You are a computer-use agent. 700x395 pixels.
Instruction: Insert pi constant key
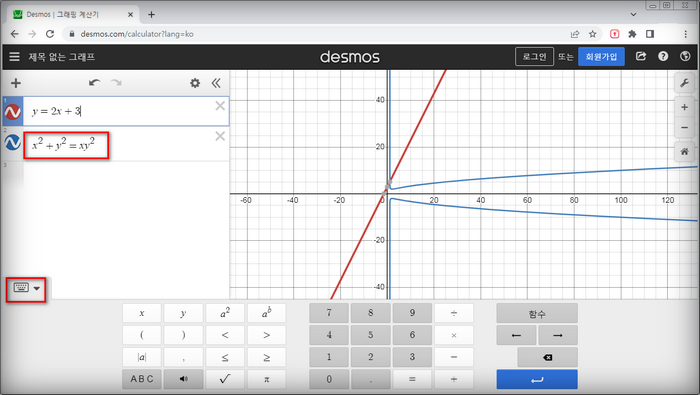click(x=267, y=379)
